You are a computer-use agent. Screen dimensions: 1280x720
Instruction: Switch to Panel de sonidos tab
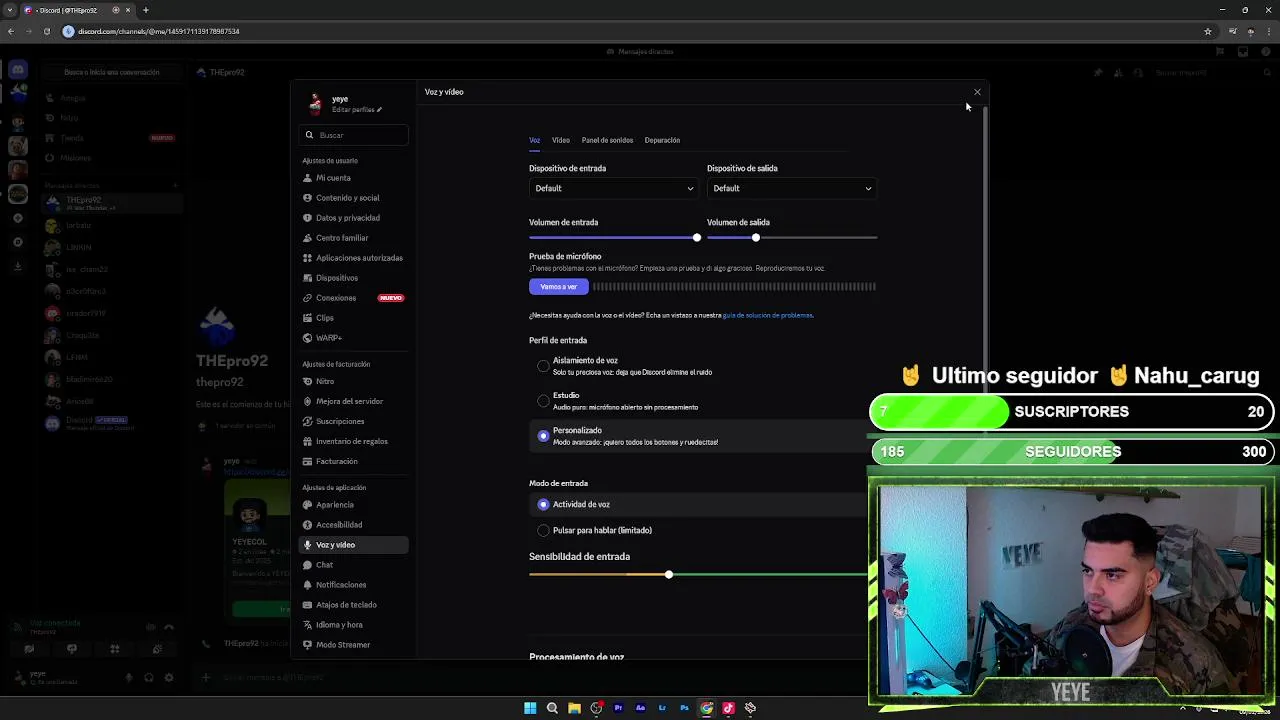[x=607, y=141]
